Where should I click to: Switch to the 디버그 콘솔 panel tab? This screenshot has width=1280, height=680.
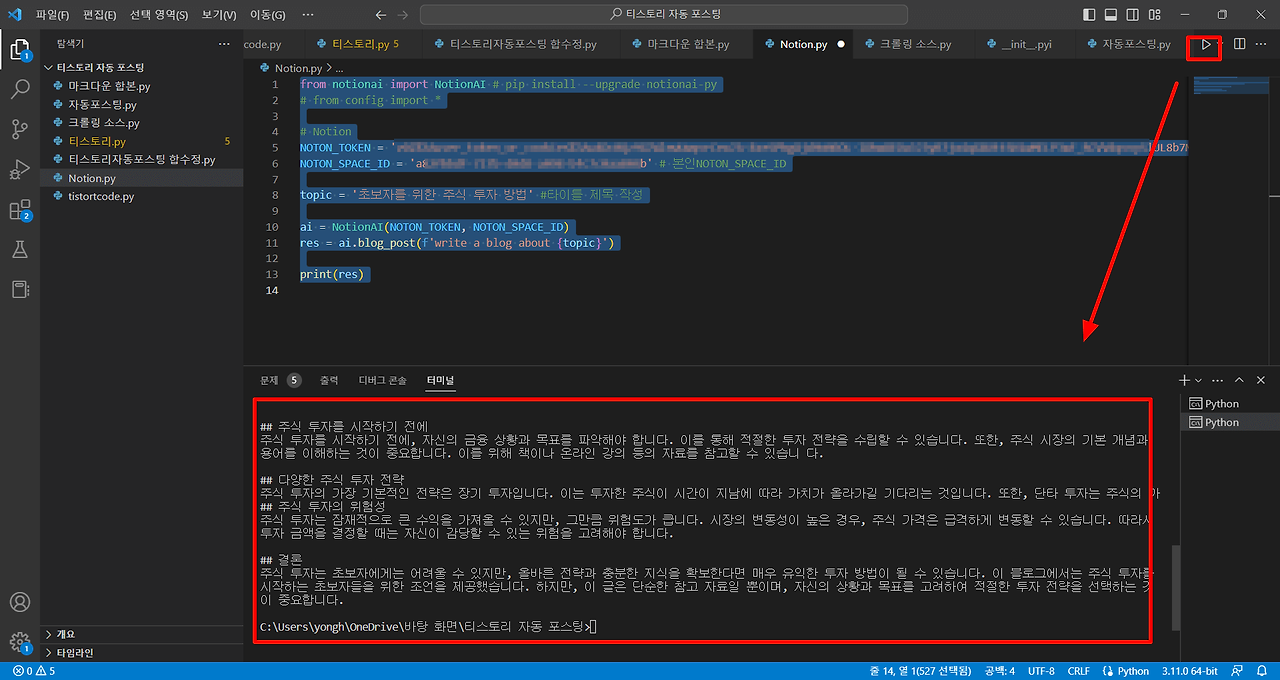tap(383, 380)
